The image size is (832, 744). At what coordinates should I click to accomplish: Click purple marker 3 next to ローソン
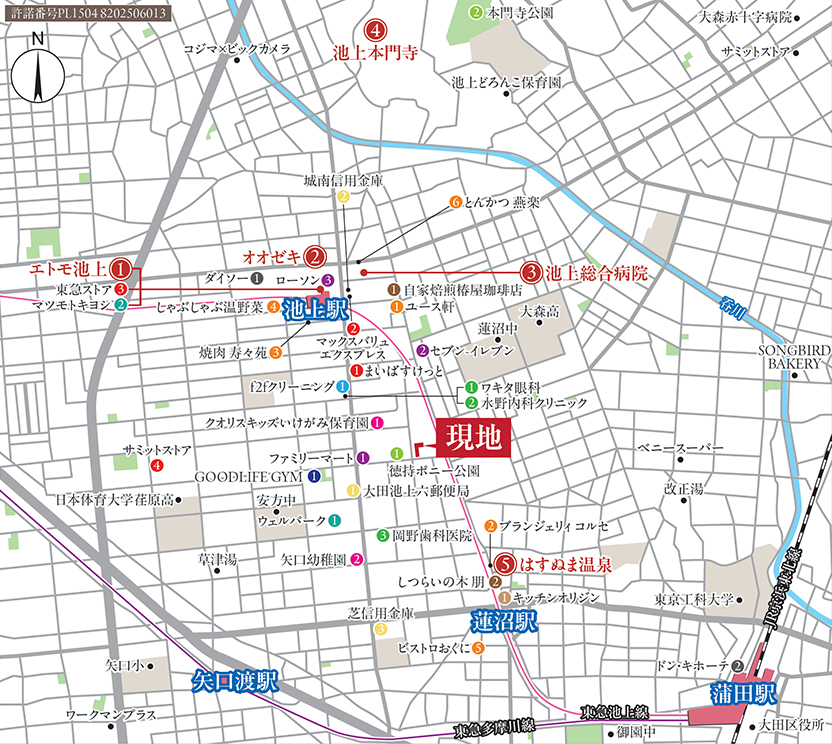pos(327,279)
